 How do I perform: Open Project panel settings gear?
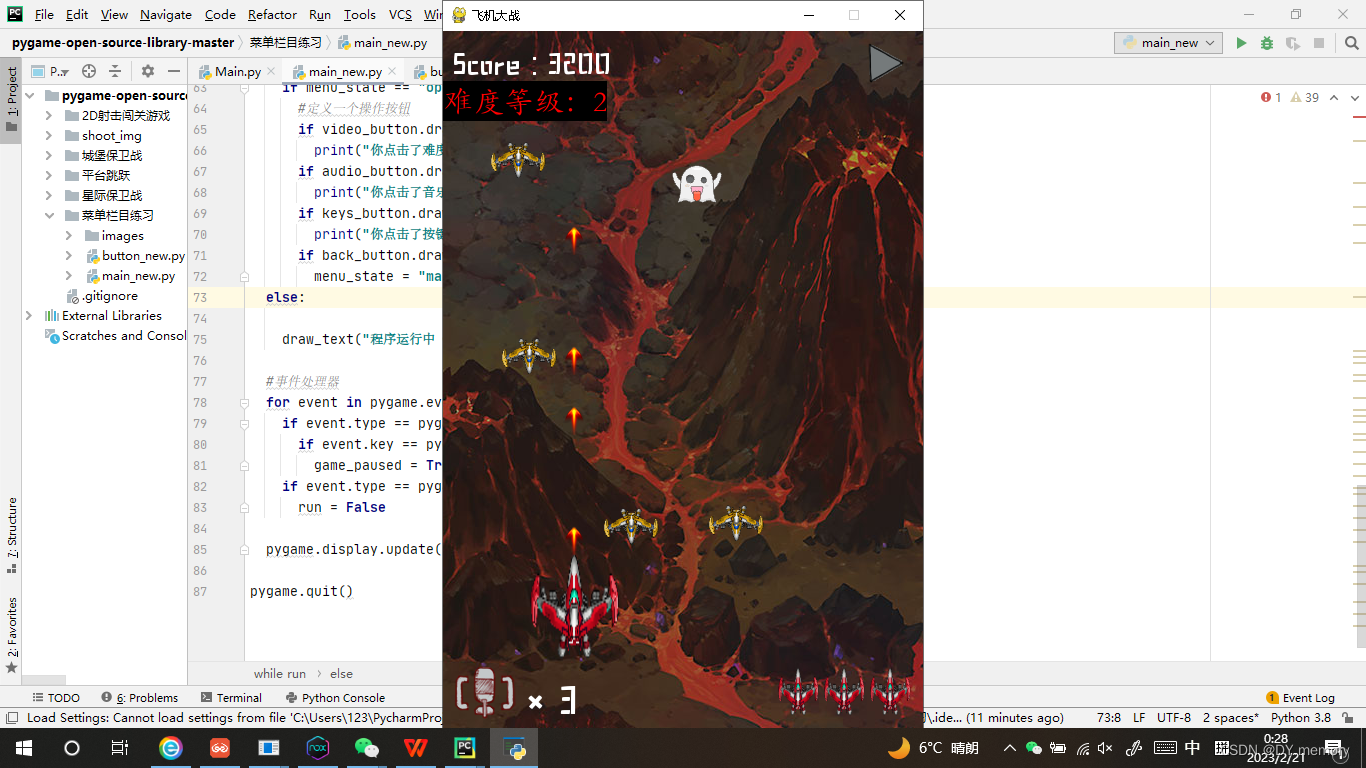pos(148,71)
